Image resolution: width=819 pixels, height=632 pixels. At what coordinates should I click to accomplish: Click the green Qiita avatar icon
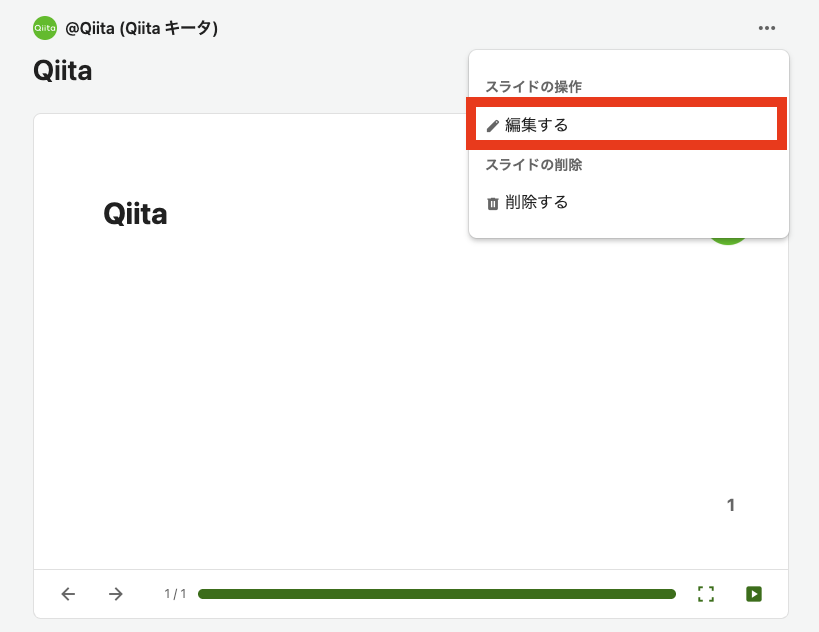45,28
